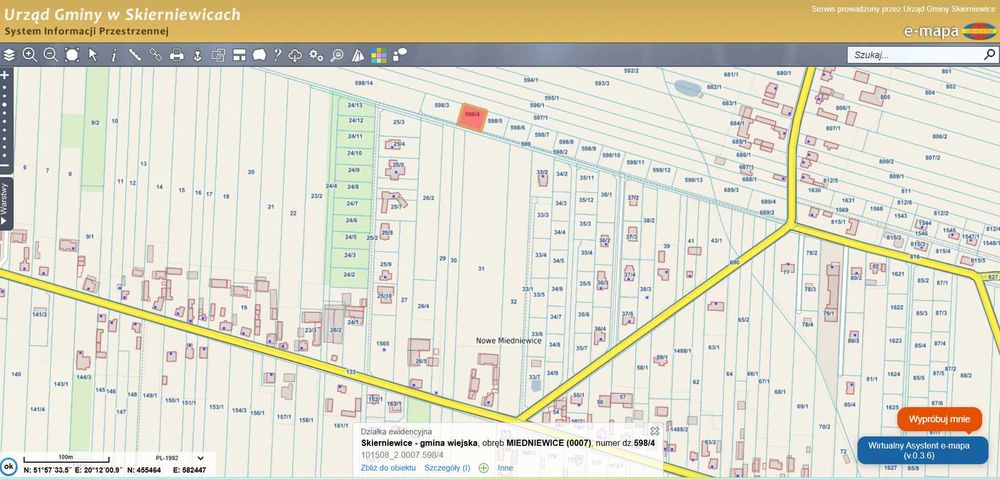Select the polygon area drawing tool
Image resolution: width=1000 pixels, height=479 pixels.
click(x=259, y=55)
